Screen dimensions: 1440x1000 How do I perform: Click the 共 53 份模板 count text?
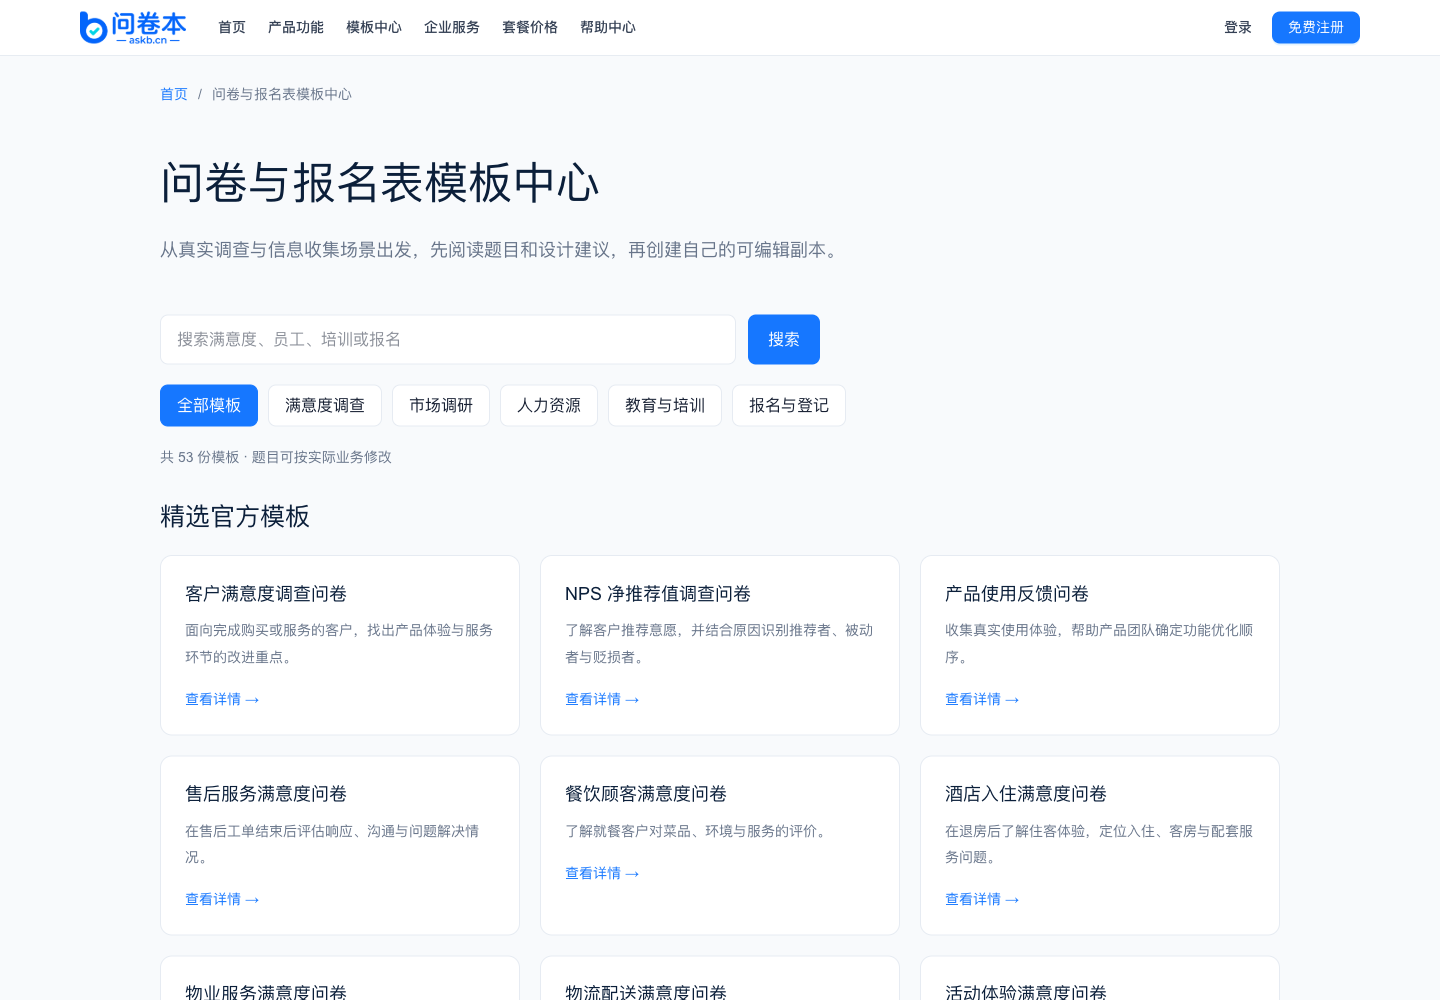tap(200, 457)
